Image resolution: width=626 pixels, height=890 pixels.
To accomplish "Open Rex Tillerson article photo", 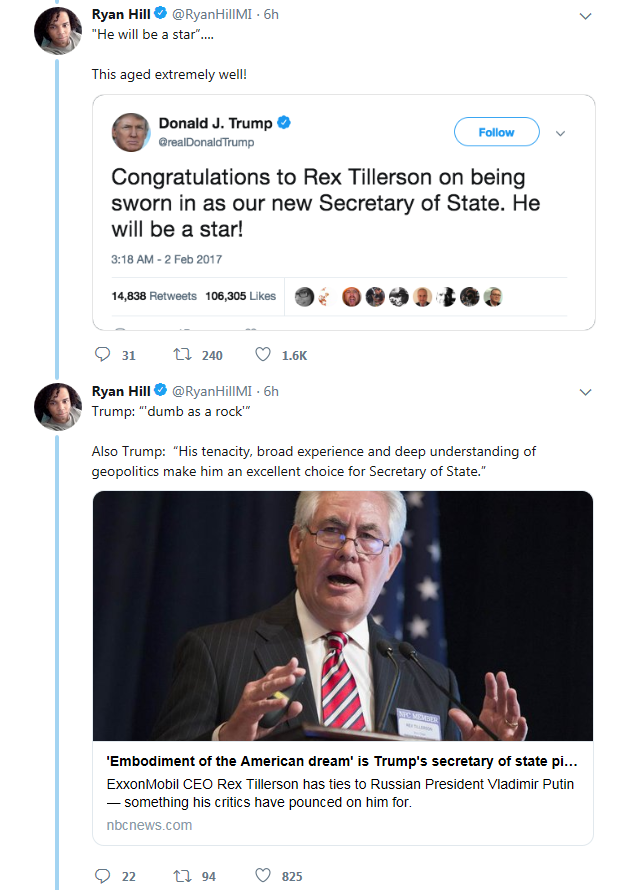I will pos(342,615).
